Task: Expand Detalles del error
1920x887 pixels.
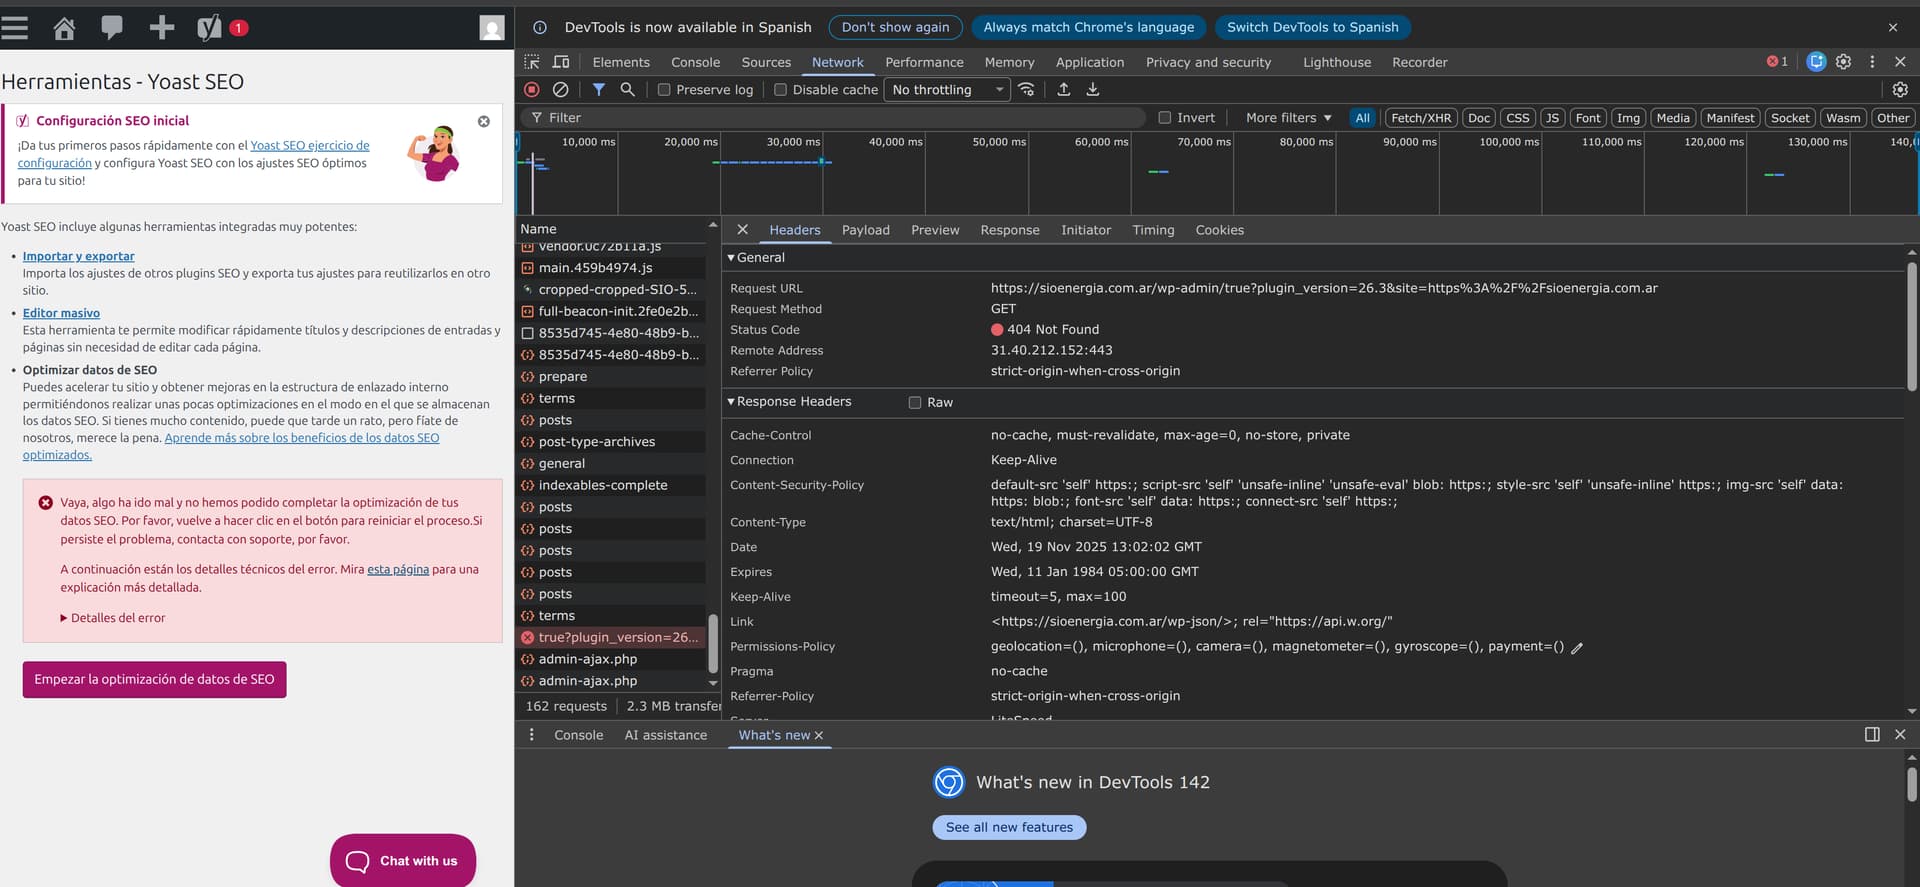Action: [x=113, y=618]
